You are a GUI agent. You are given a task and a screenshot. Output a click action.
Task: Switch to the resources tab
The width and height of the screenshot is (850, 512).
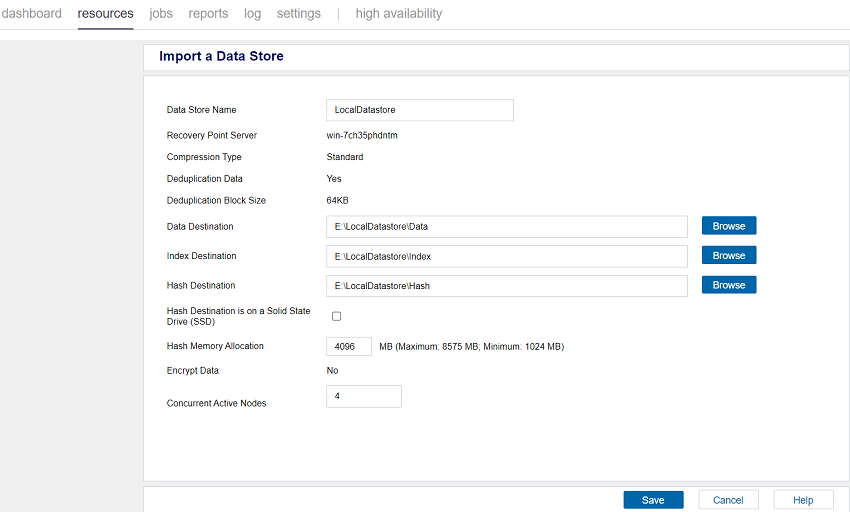[105, 14]
